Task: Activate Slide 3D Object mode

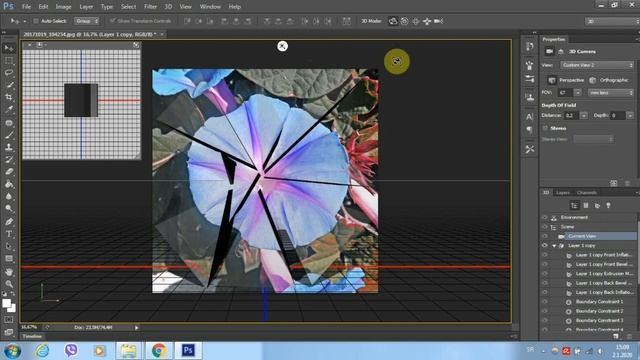Action: [x=427, y=21]
